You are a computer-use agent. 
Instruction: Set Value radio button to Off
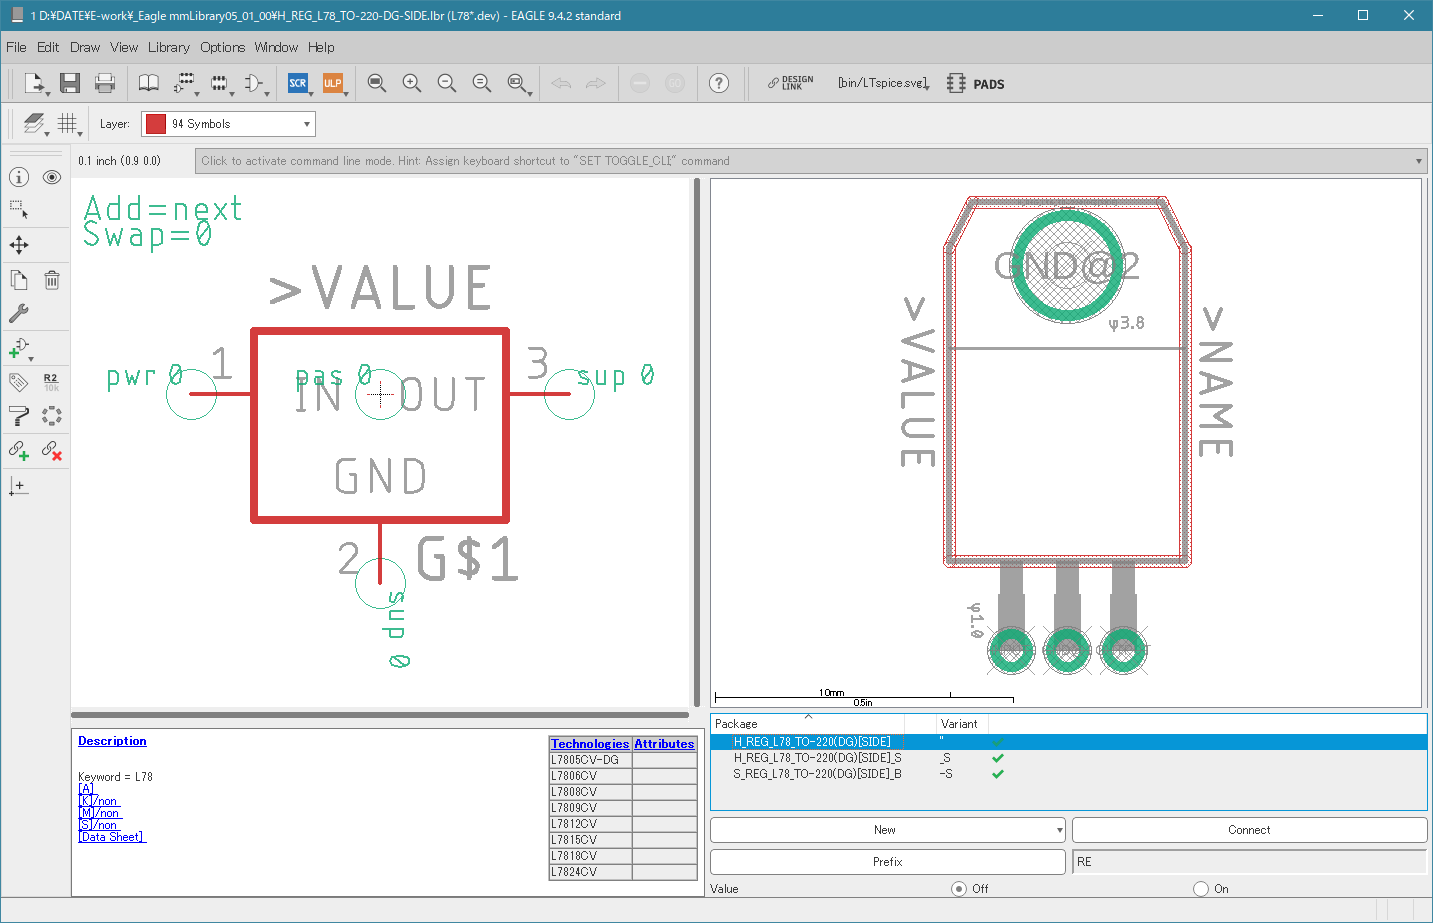tap(959, 888)
